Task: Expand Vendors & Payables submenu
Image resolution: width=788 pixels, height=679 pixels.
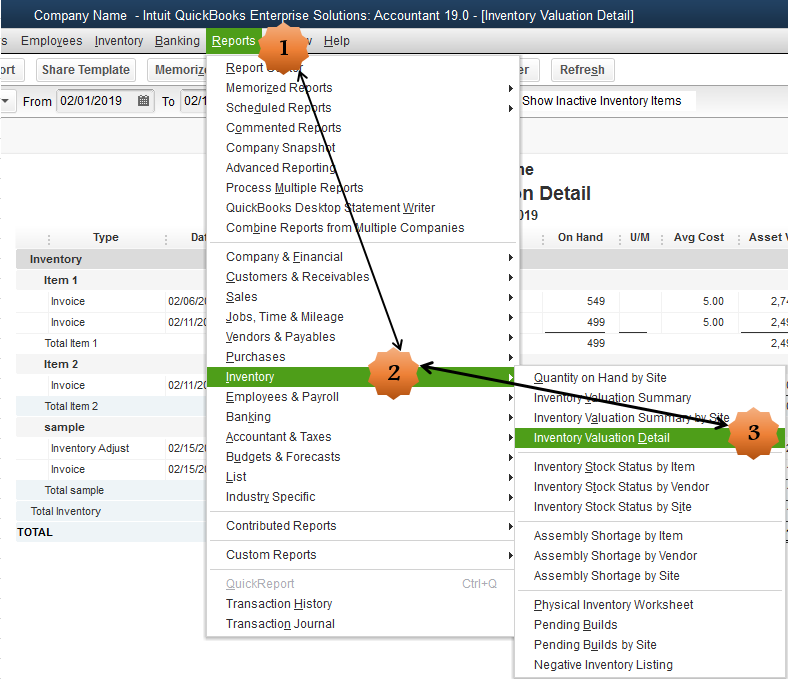Action: [362, 337]
